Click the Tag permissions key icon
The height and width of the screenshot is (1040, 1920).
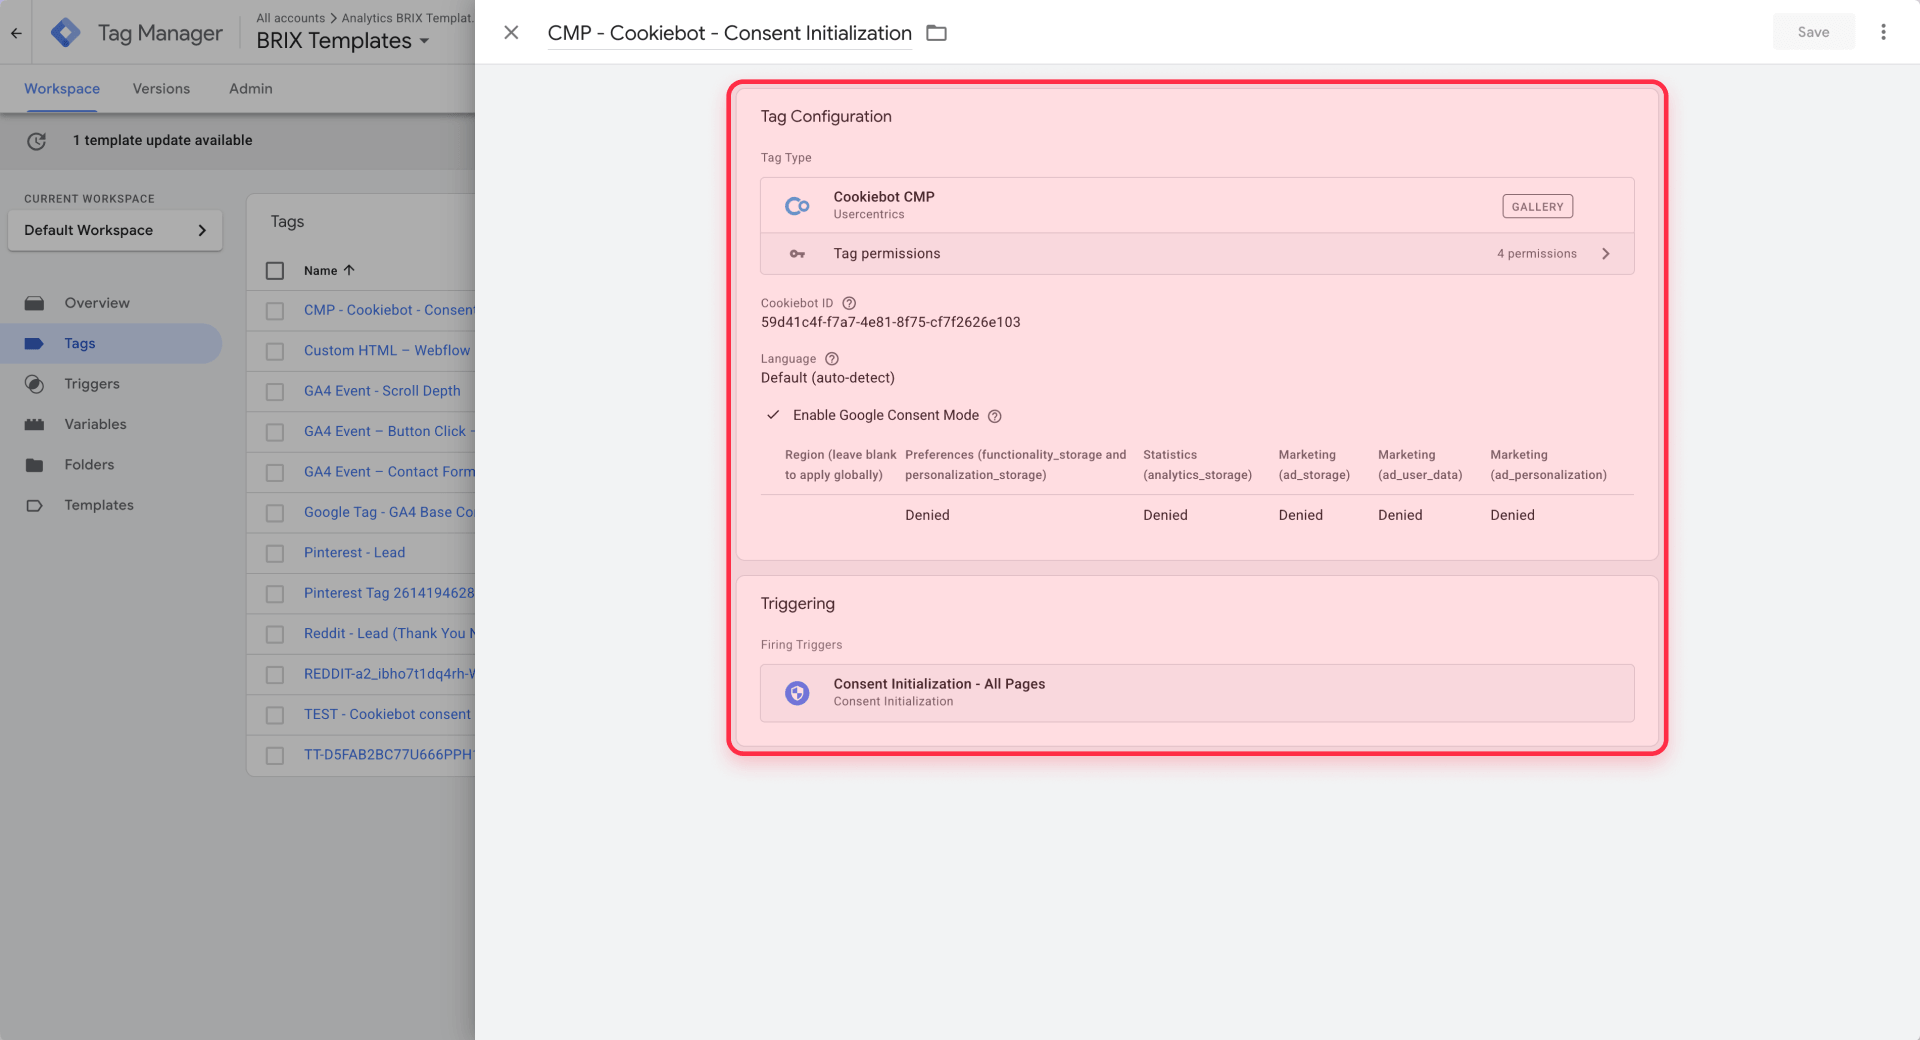point(797,254)
